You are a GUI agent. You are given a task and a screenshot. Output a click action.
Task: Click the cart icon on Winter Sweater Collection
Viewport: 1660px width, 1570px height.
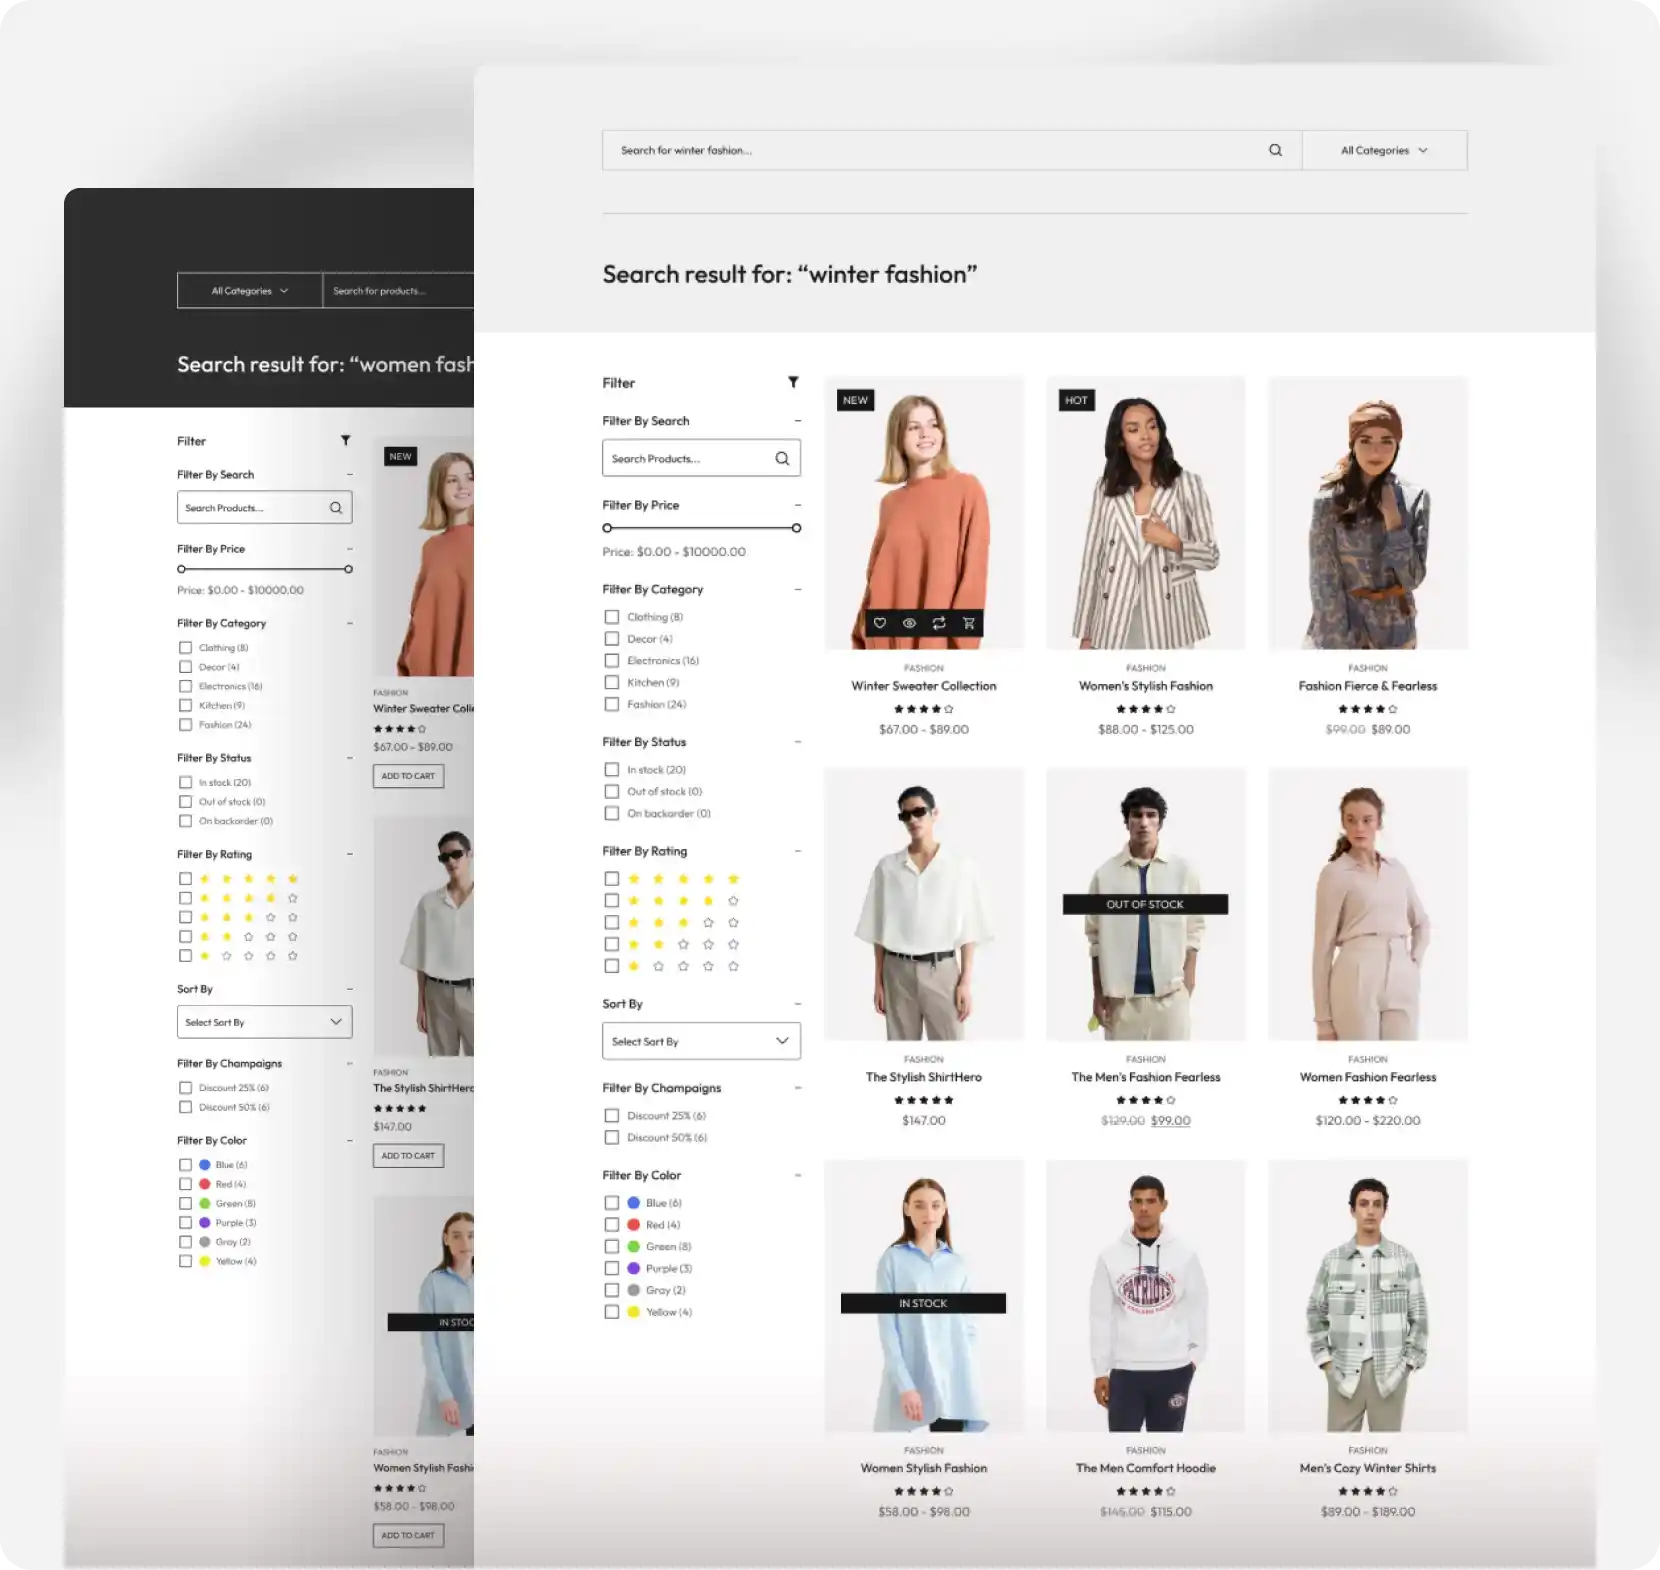[x=968, y=623]
